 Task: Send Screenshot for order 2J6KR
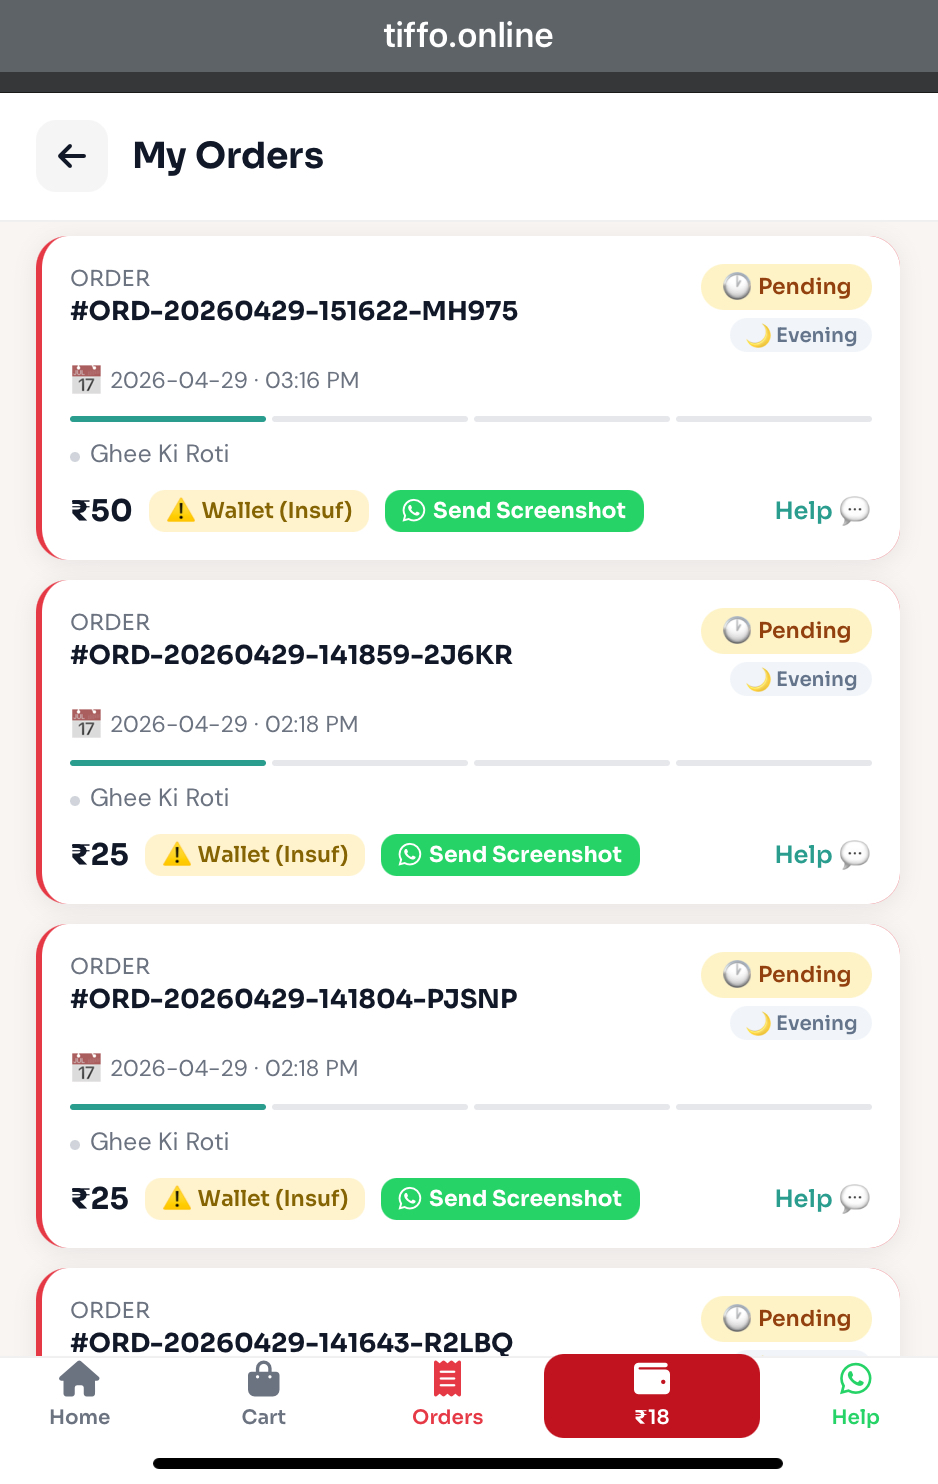510,855
